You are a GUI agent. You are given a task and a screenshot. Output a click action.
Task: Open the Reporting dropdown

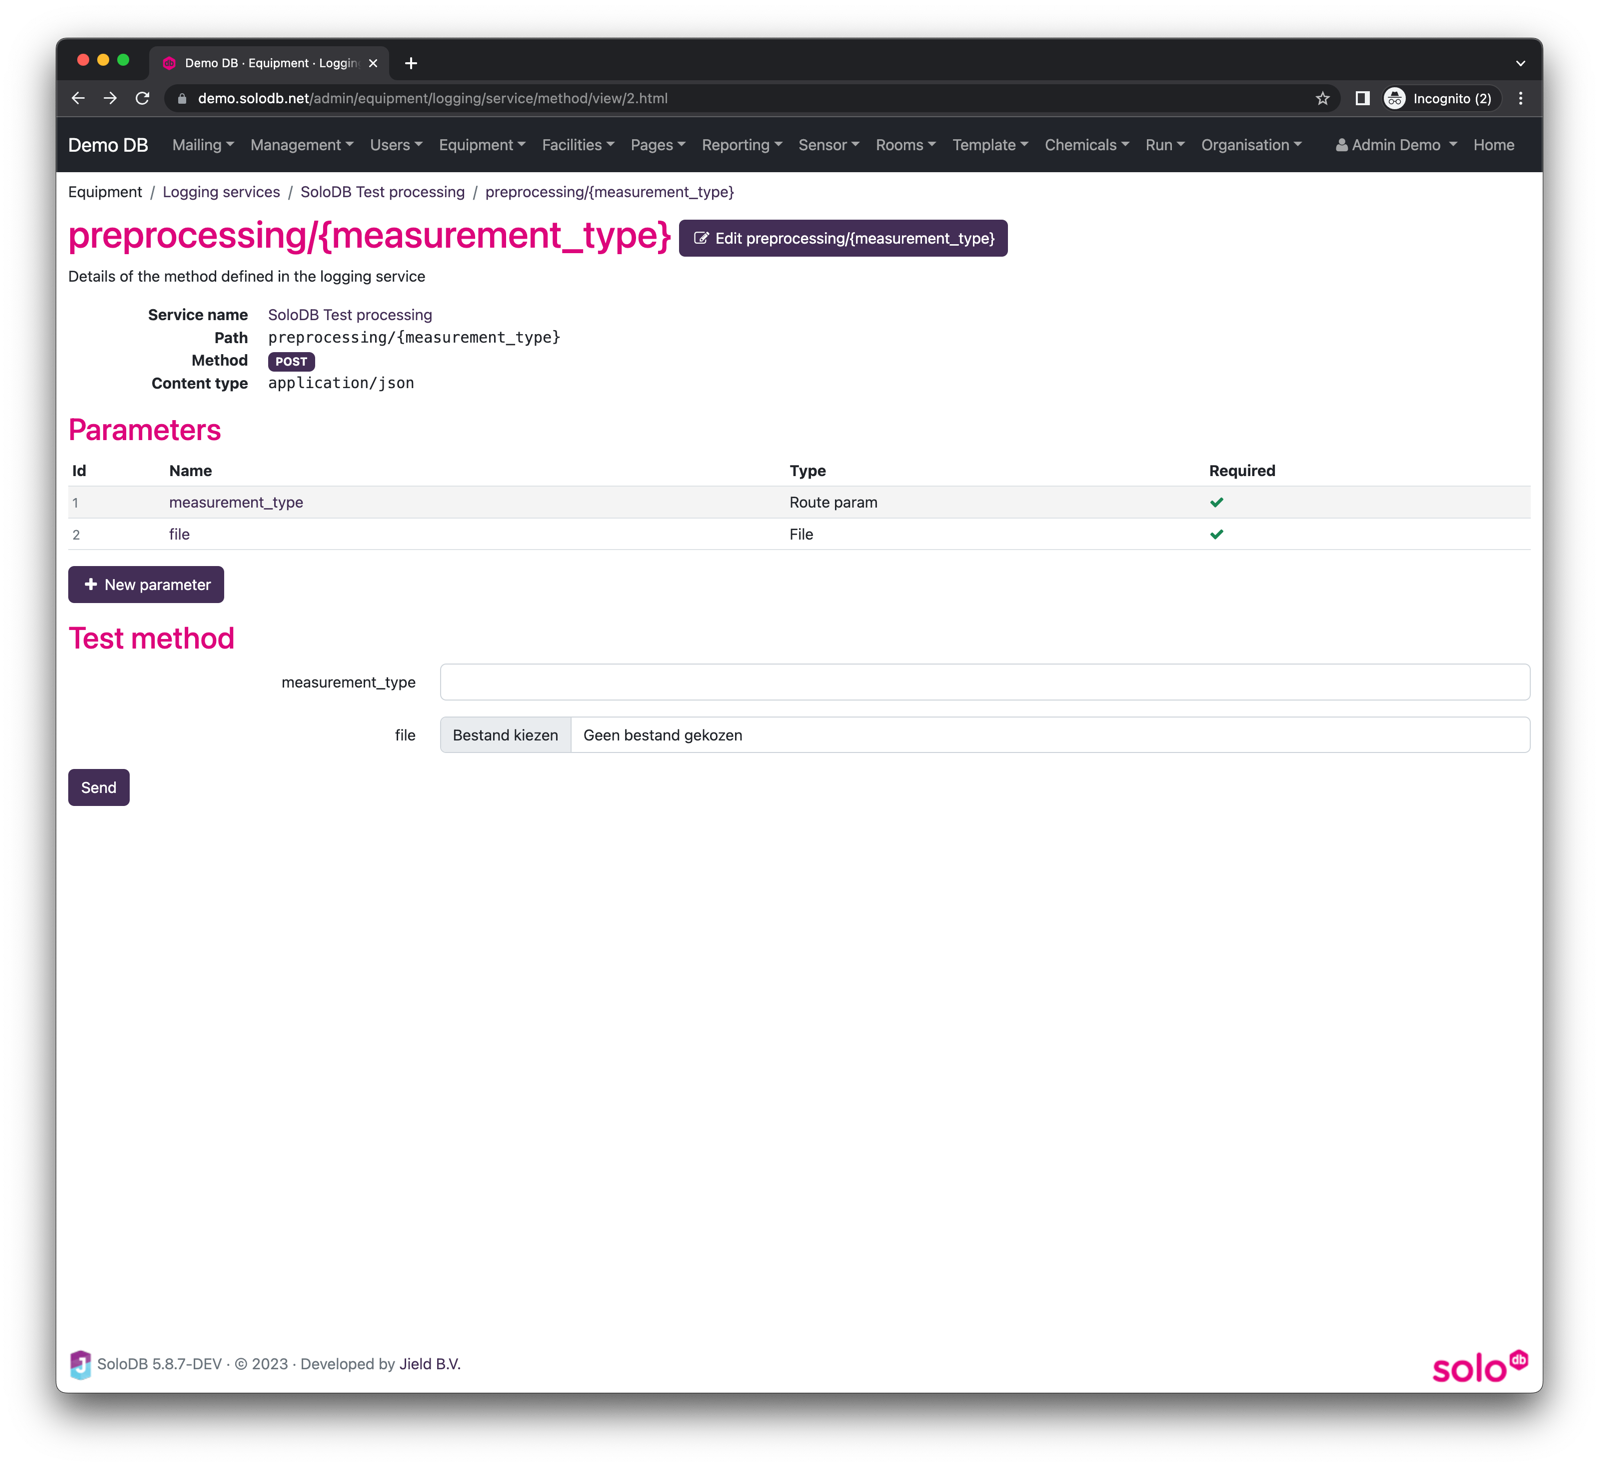742,145
